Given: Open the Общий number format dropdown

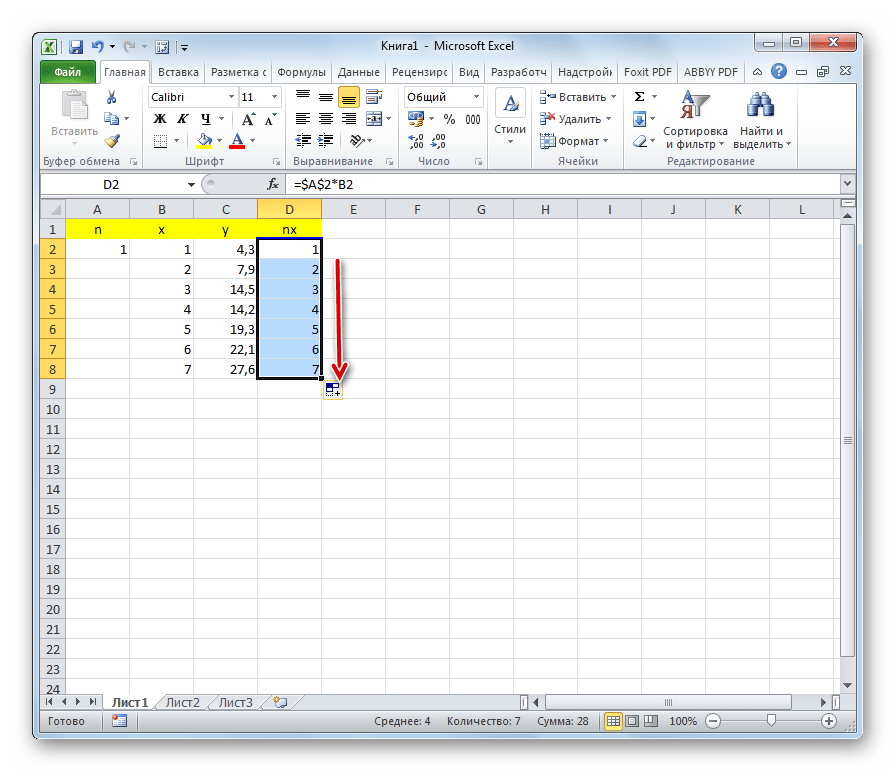Looking at the screenshot, I should point(476,97).
